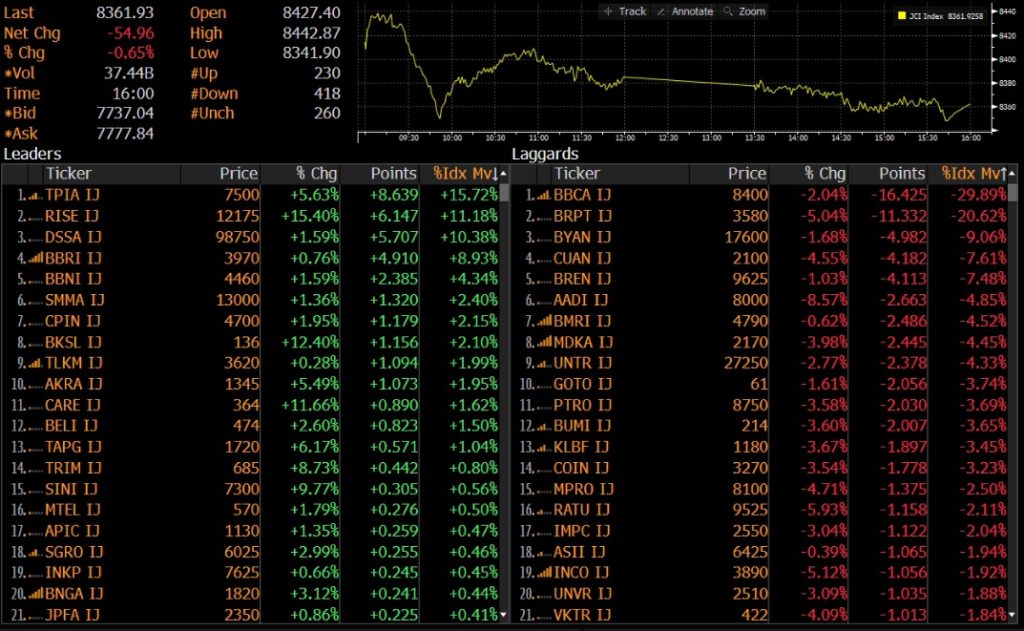Click the Leaders Ticker column header
This screenshot has width=1024, height=631.
coord(68,174)
